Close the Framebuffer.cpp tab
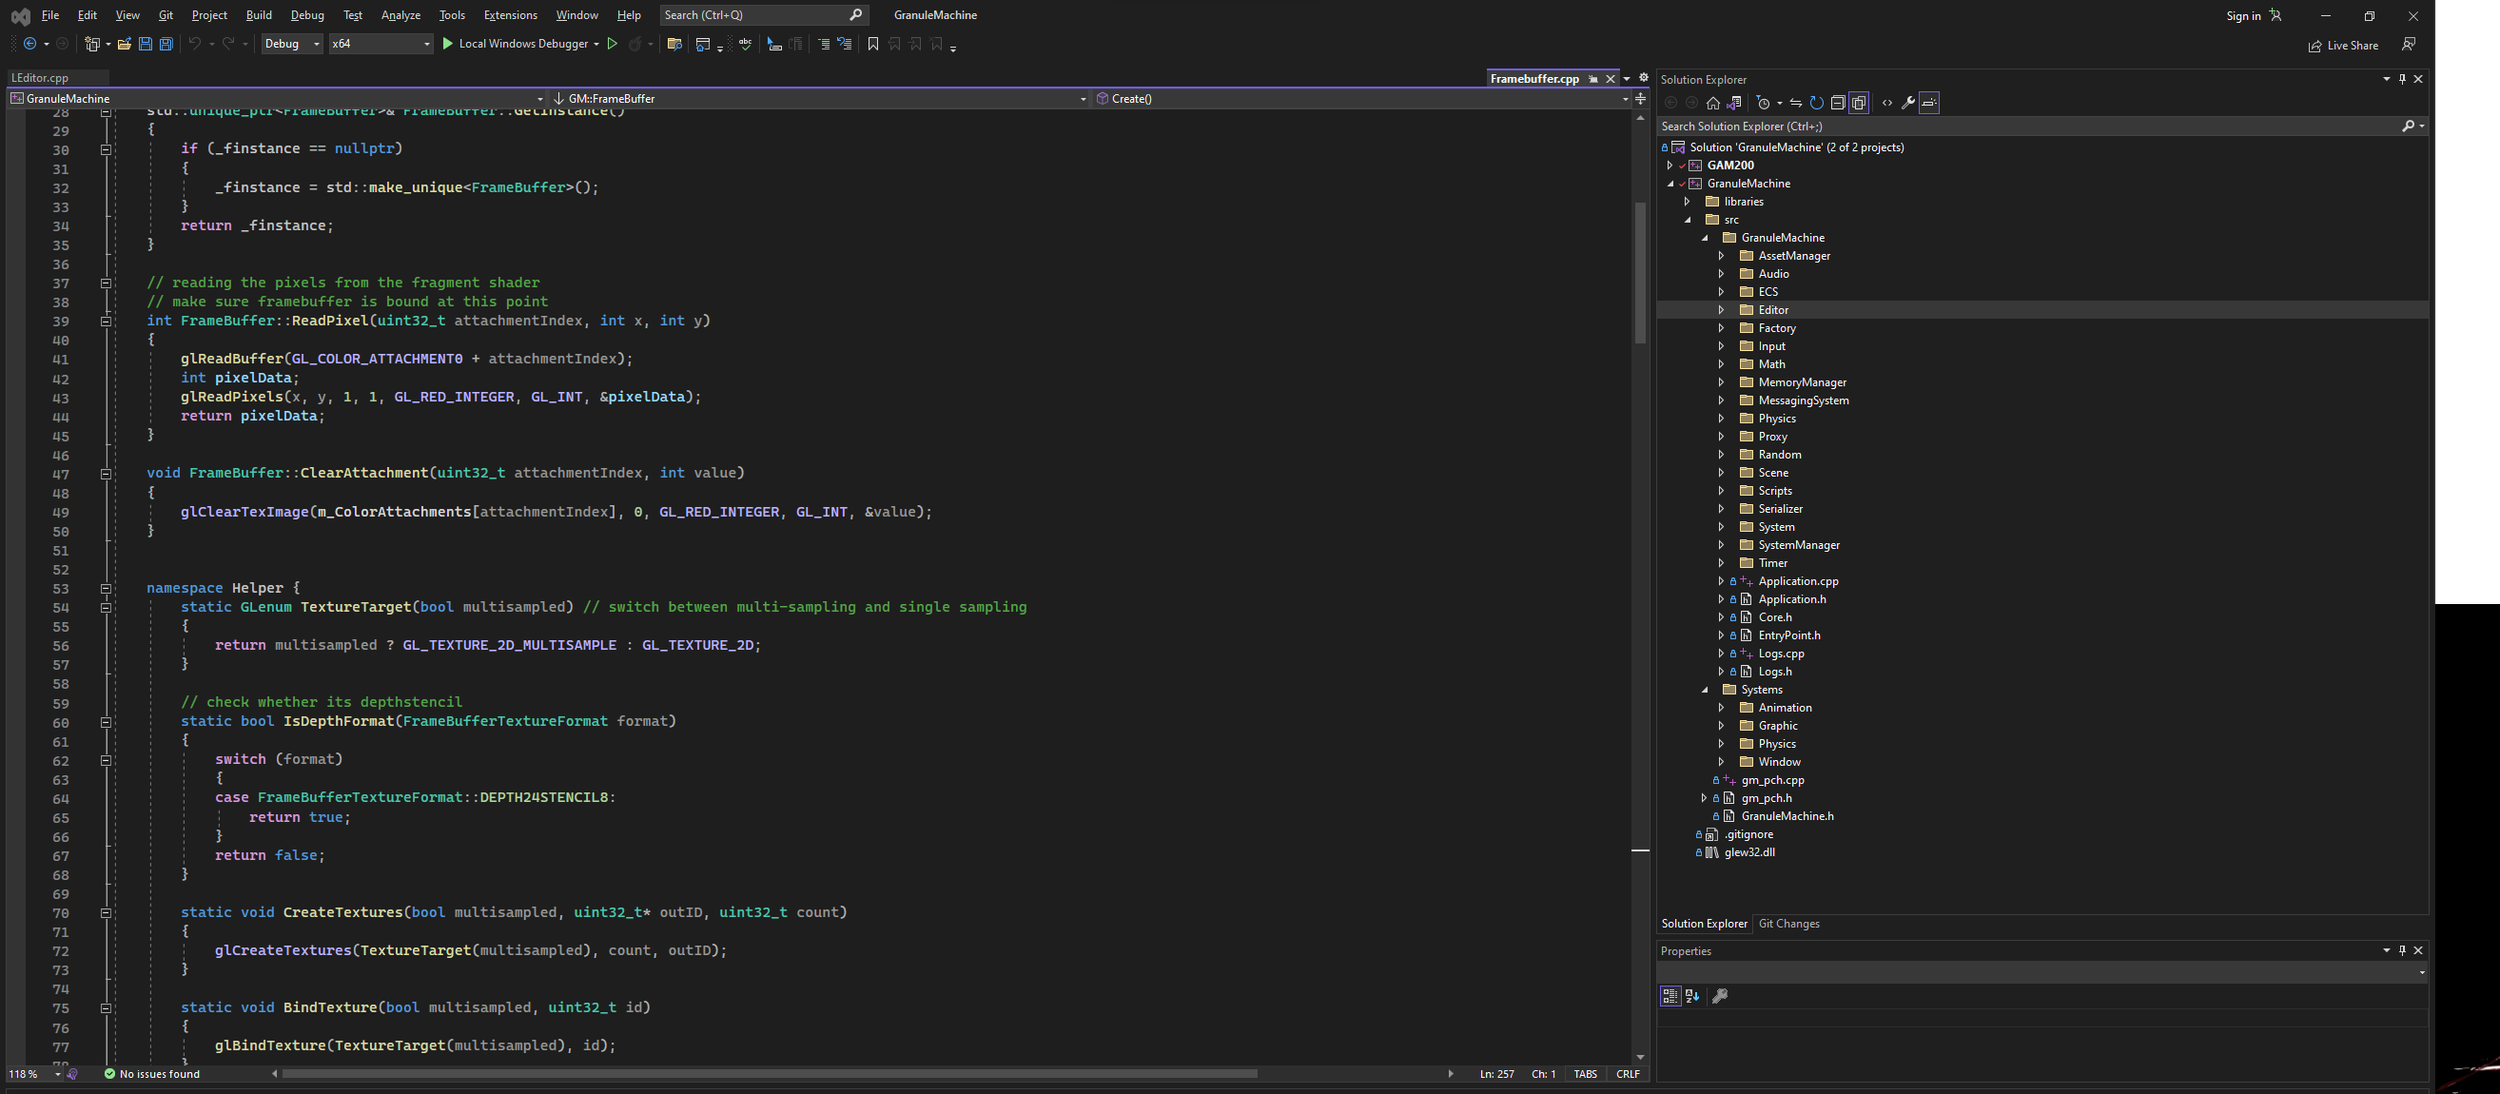 pos(1610,79)
